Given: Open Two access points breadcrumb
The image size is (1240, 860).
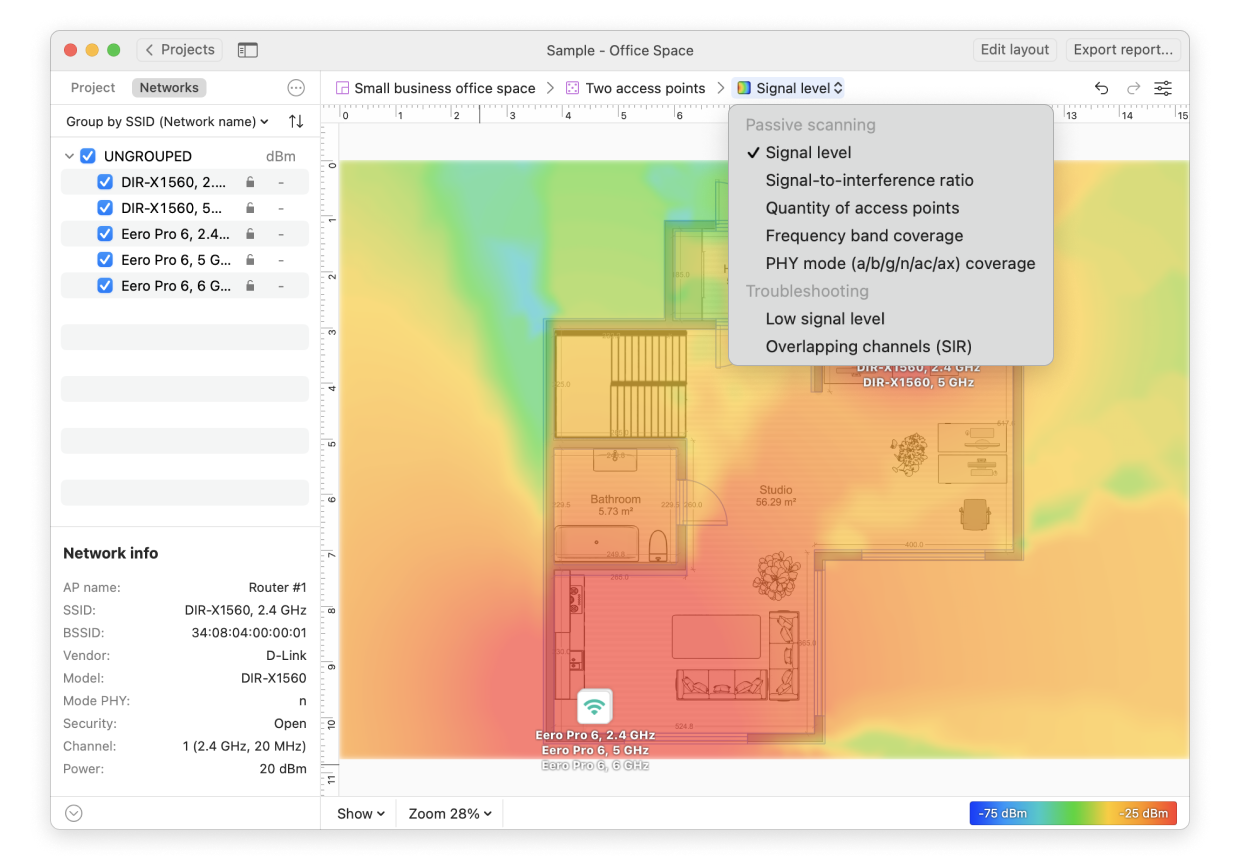Looking at the screenshot, I should click(646, 88).
